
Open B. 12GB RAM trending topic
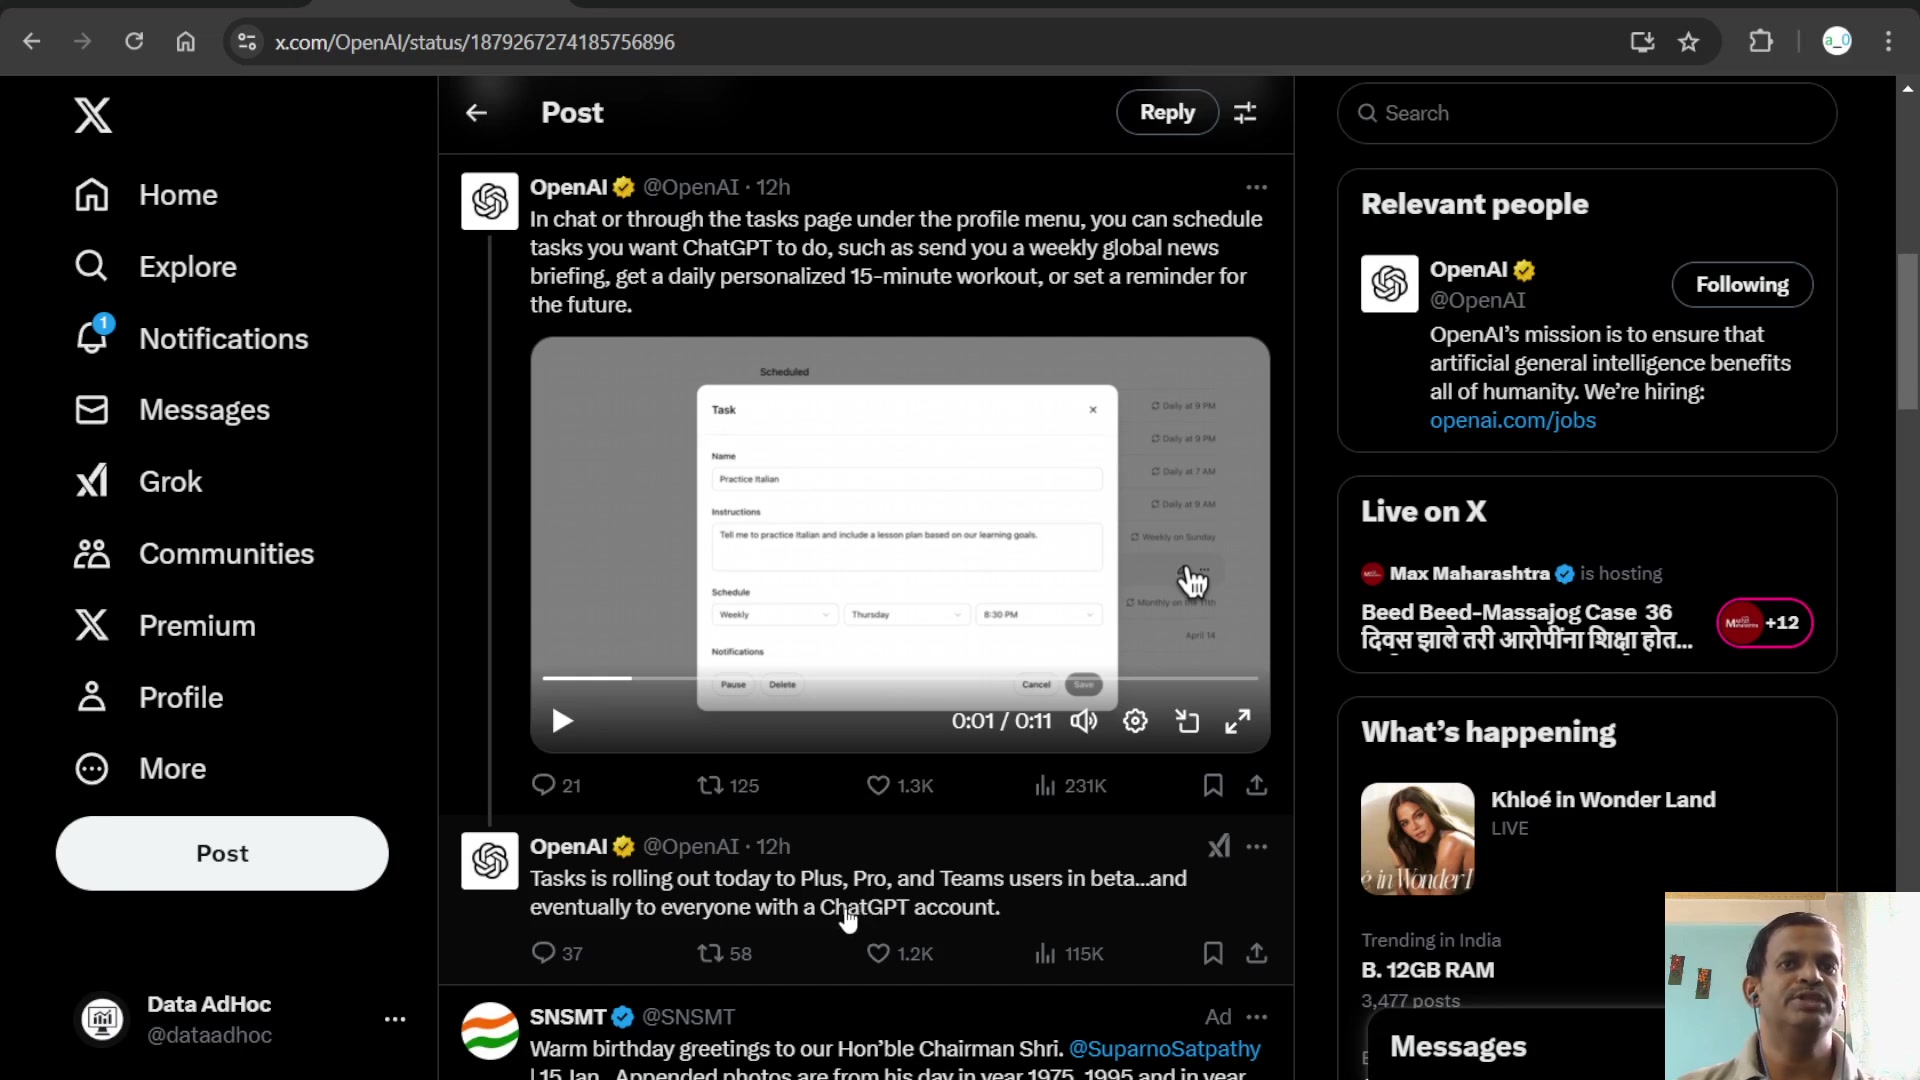coord(1428,970)
